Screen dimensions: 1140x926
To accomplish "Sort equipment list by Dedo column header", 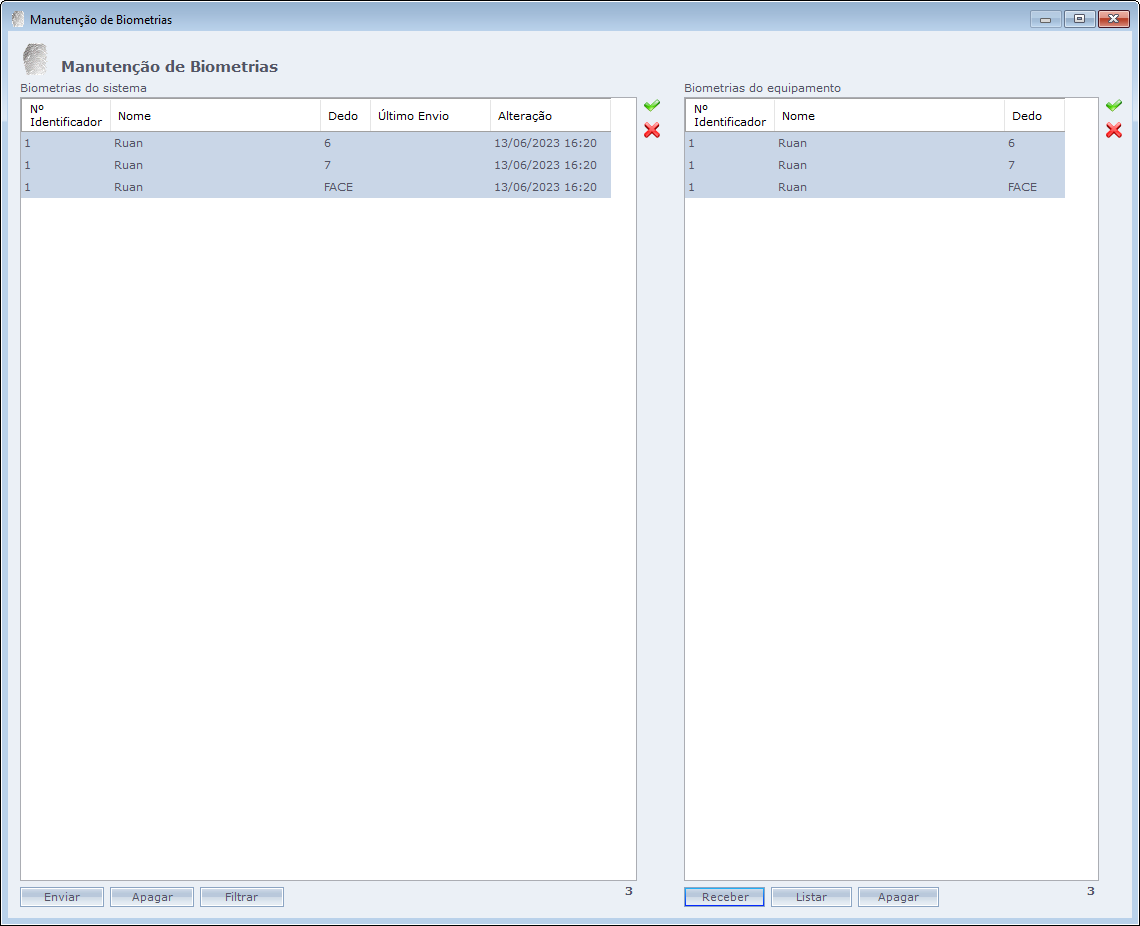I will (x=1034, y=116).
